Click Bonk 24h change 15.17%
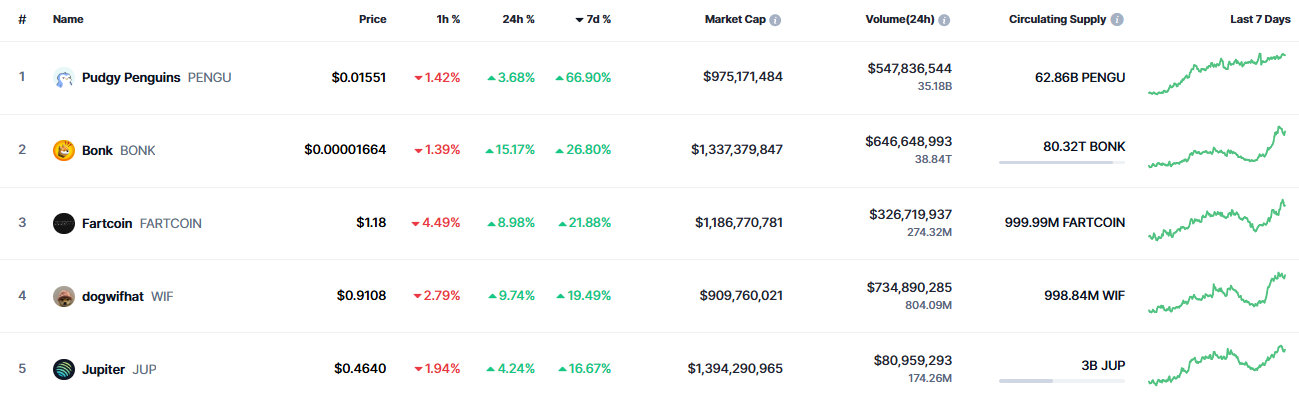Image resolution: width=1299 pixels, height=414 pixels. 510,150
